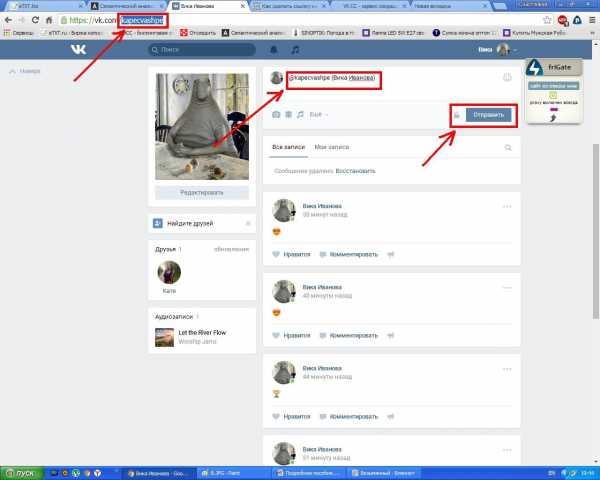Open the music player icon in VK header

[x=295, y=50]
